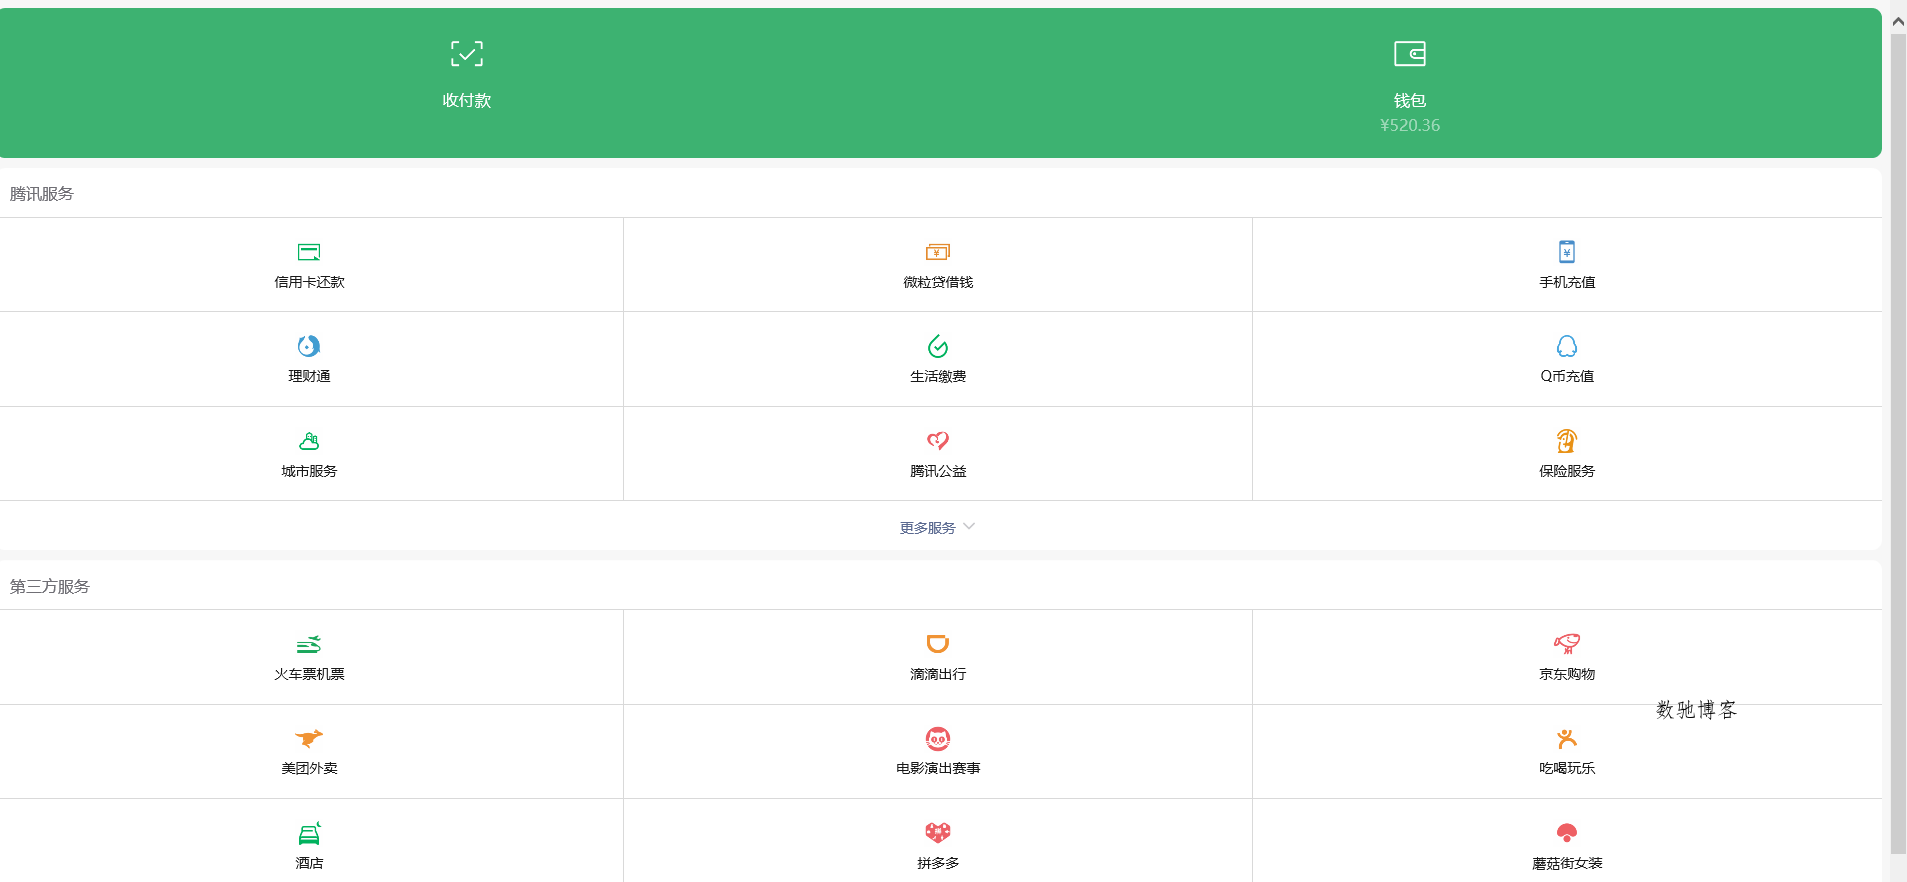This screenshot has width=1907, height=882.
Task: Open the 京东购物 shopping icon
Action: coord(1567,644)
